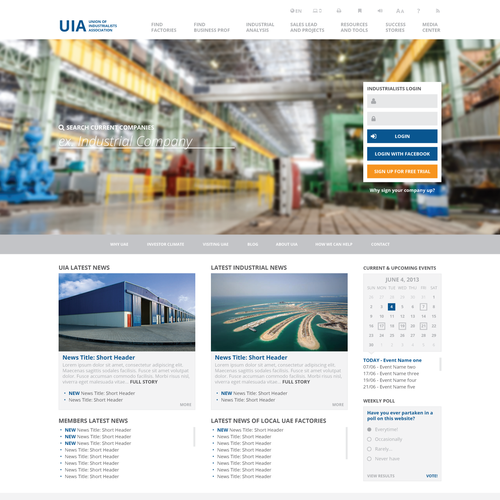Open UIA Latest News headline title
500x500 pixels.
(x=99, y=357)
